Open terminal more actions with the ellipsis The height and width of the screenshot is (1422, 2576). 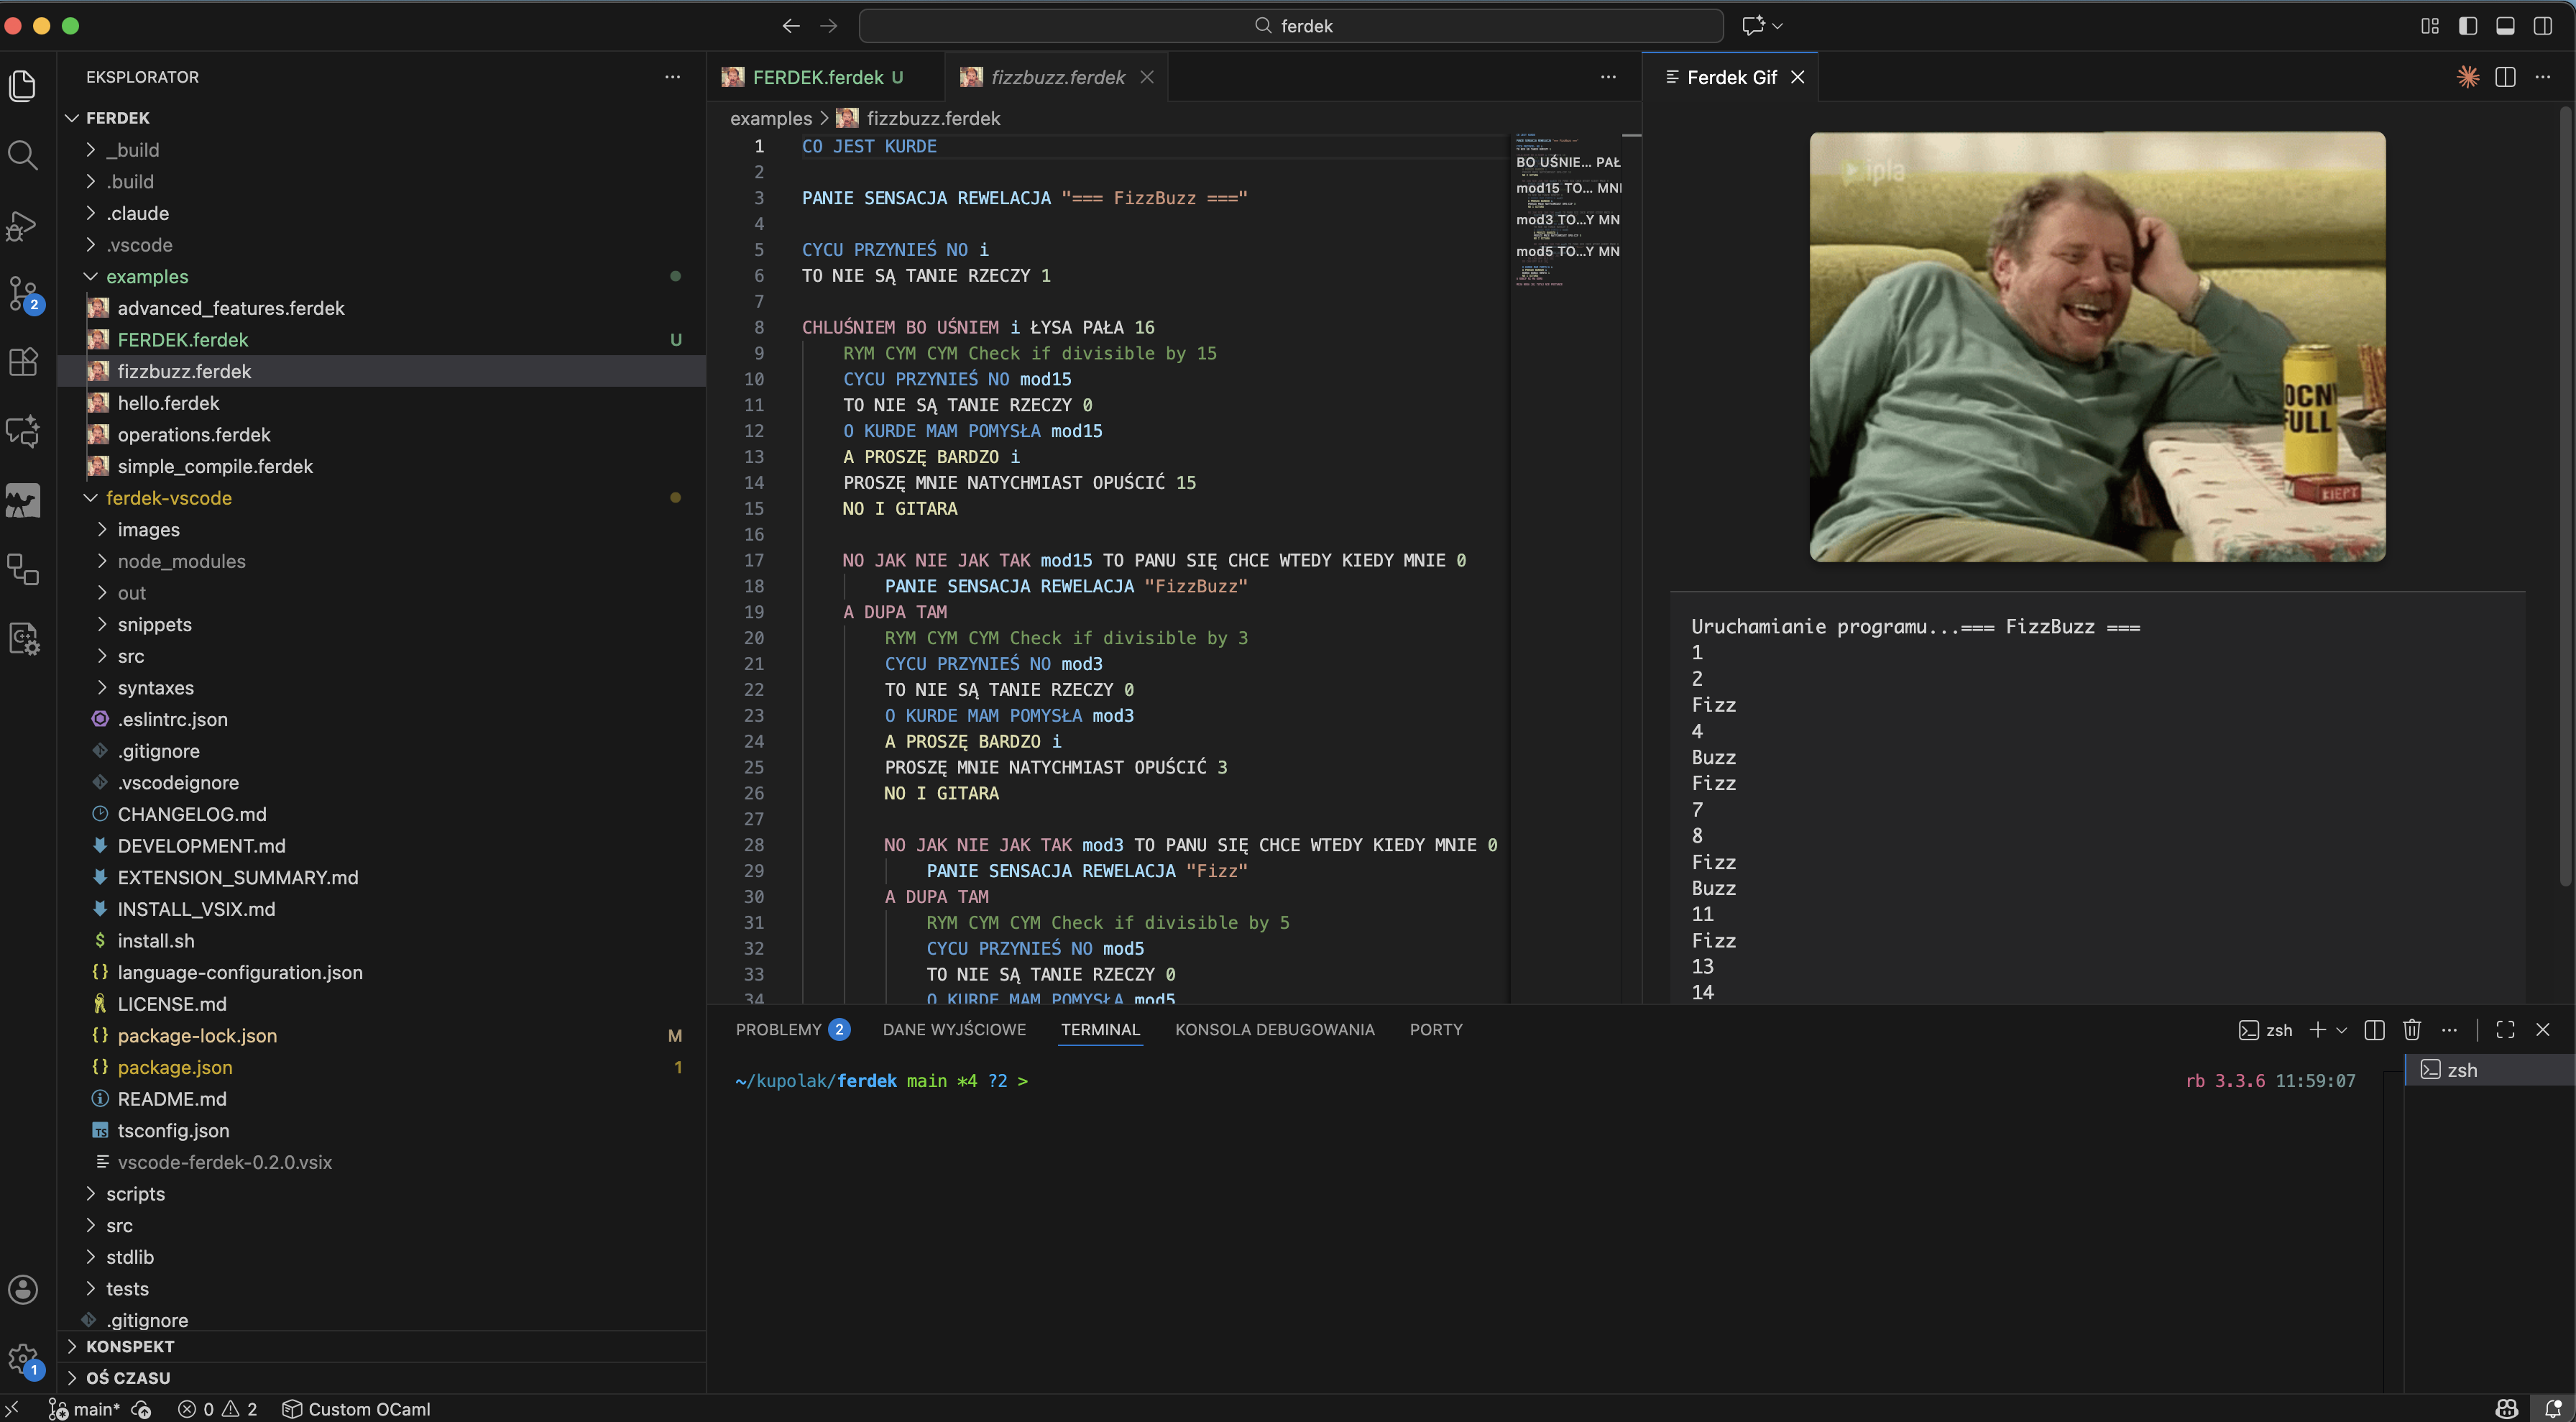pyautogui.click(x=2450, y=1029)
